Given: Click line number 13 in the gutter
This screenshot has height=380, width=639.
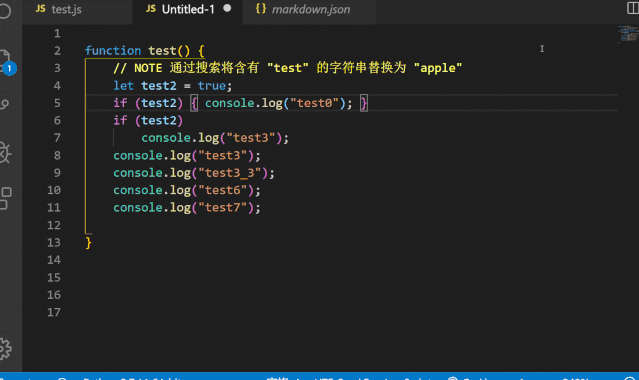Looking at the screenshot, I should click(54, 243).
